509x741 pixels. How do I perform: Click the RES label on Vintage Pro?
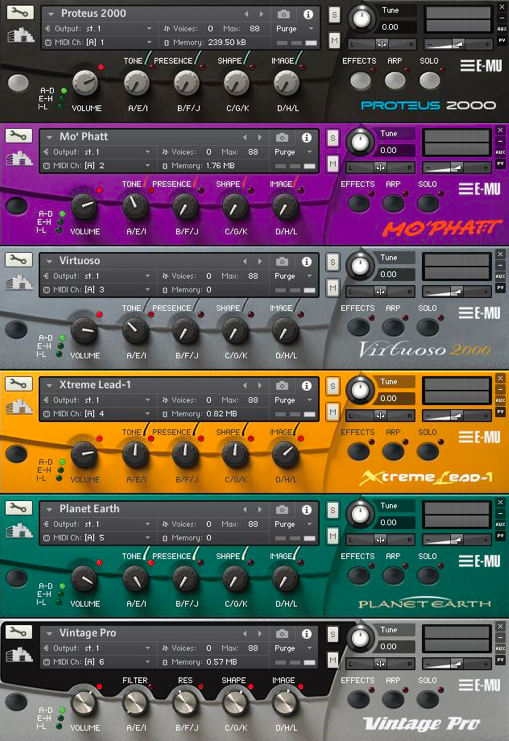point(185,681)
